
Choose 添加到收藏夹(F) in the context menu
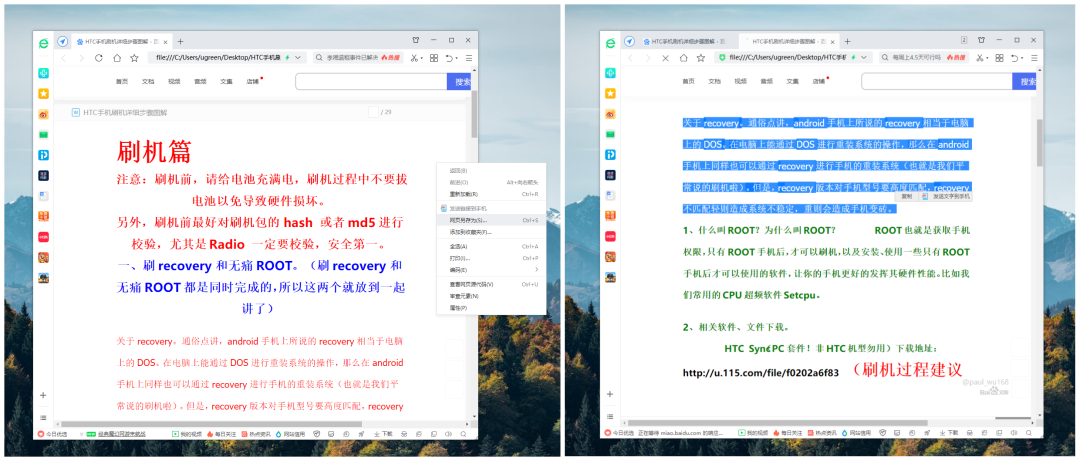(490, 232)
